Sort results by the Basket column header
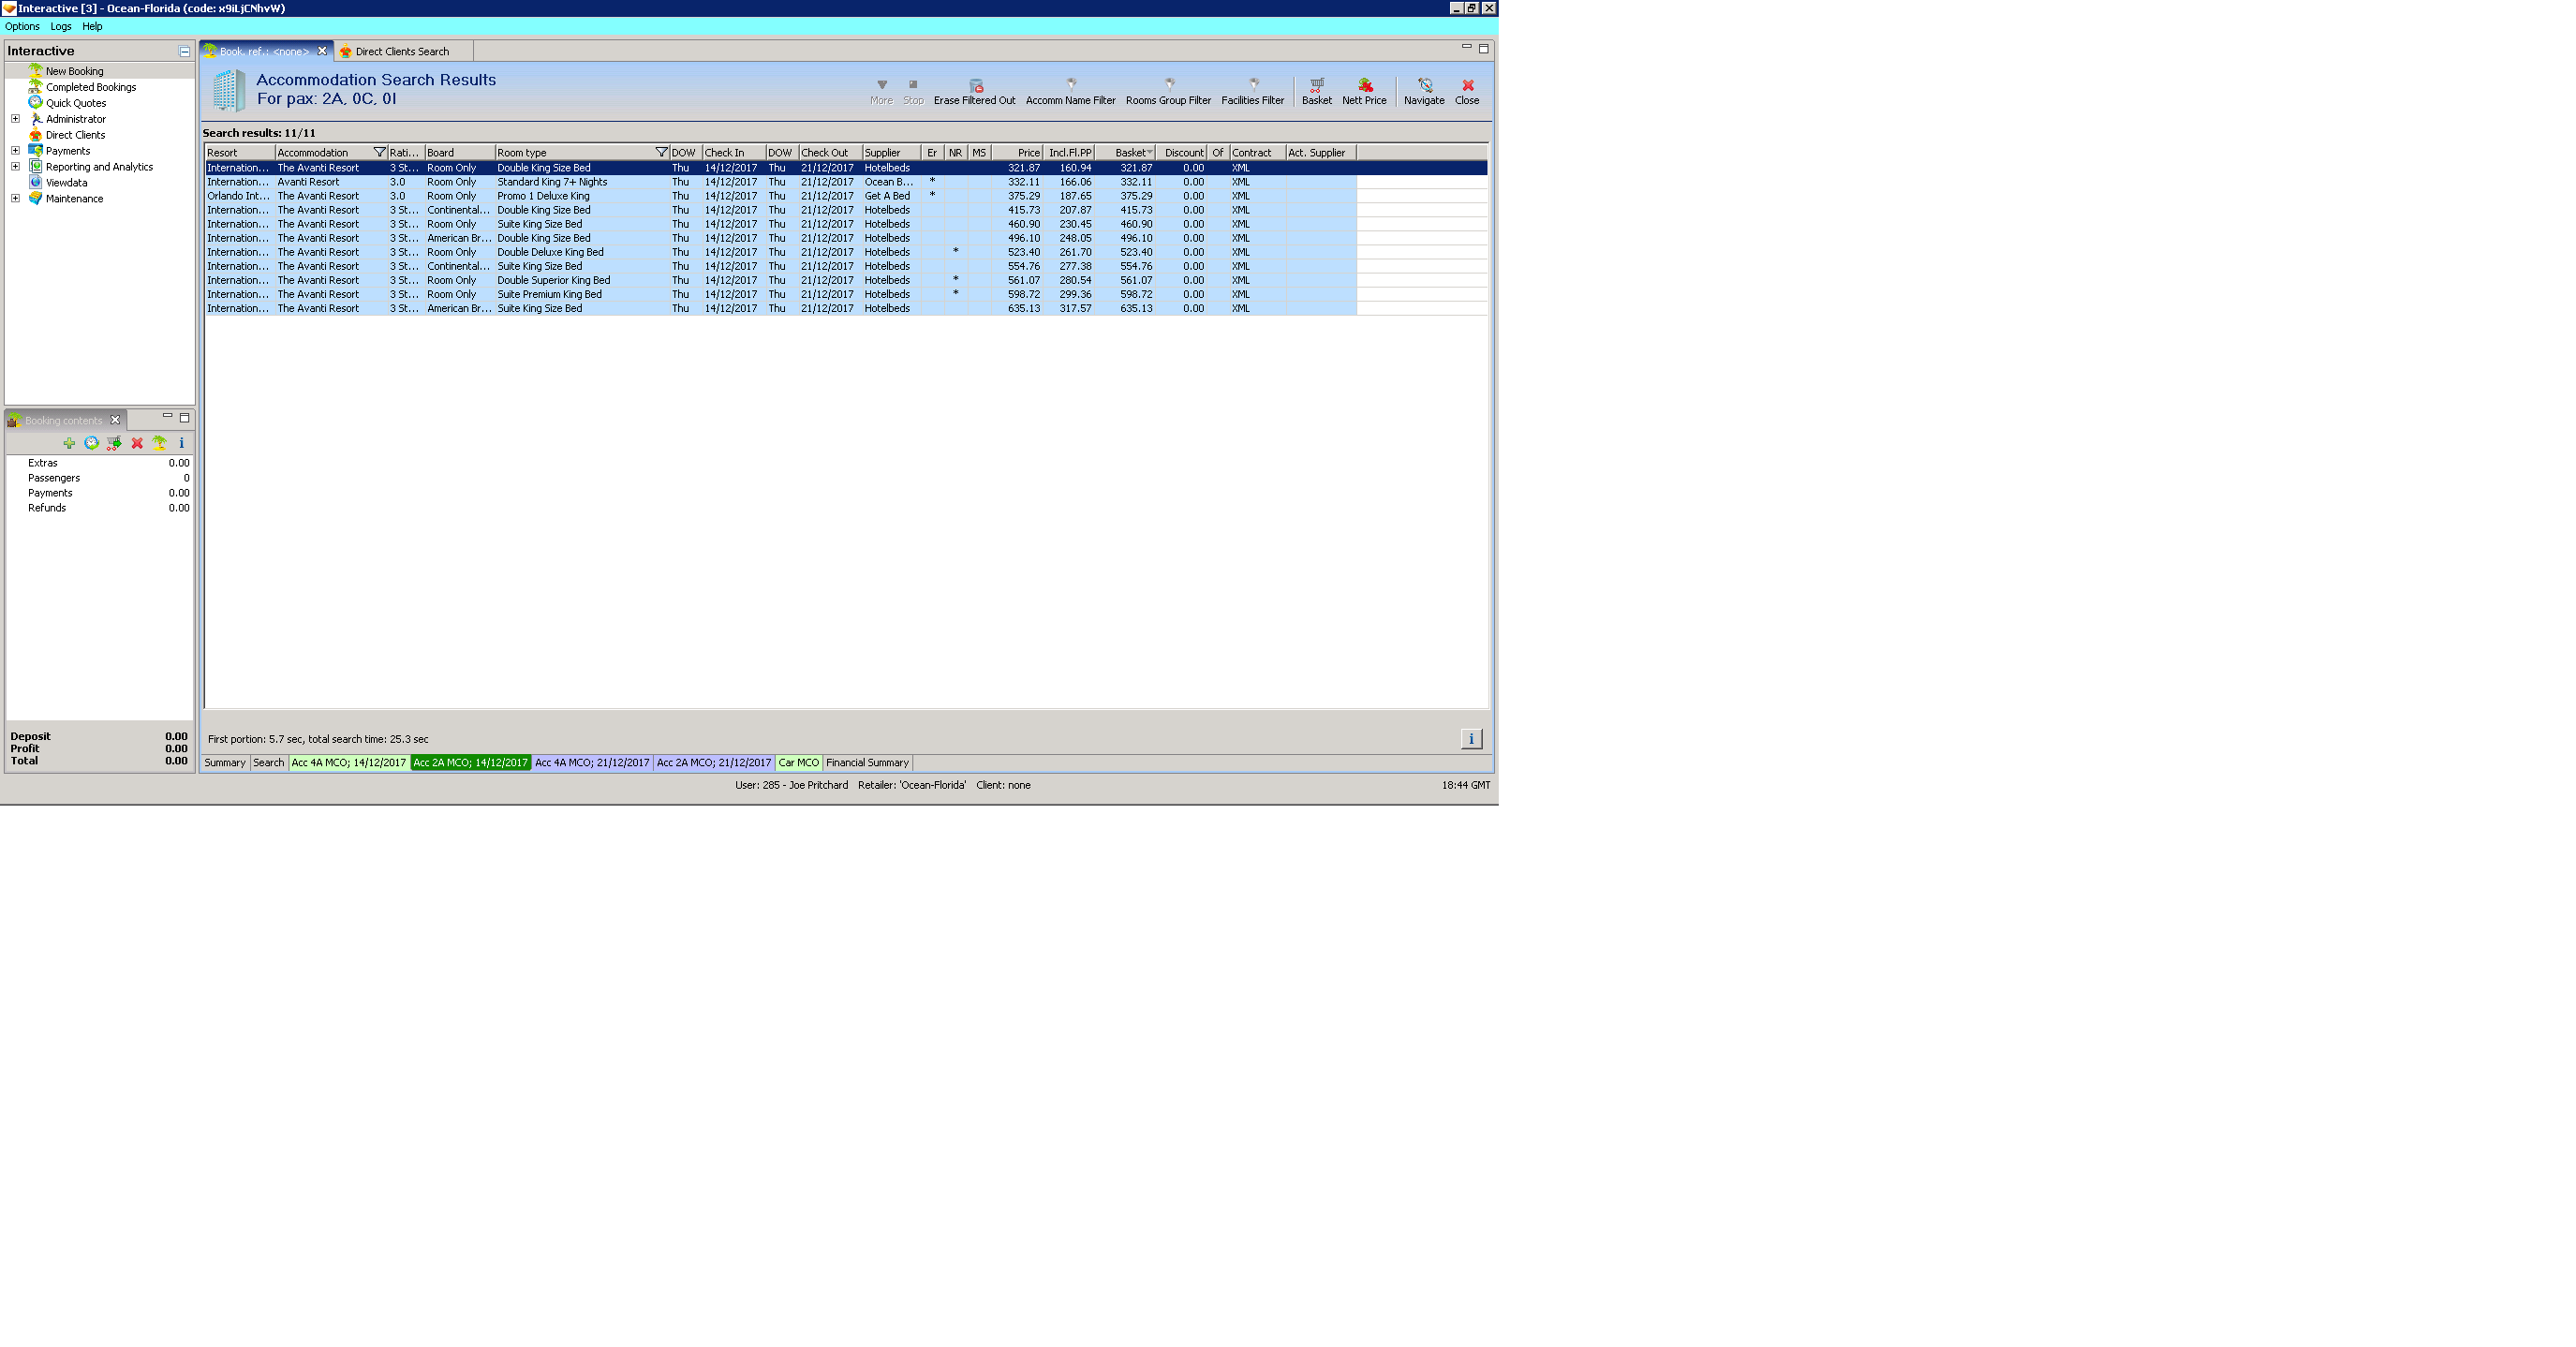The width and height of the screenshot is (2576, 1347). click(1128, 153)
